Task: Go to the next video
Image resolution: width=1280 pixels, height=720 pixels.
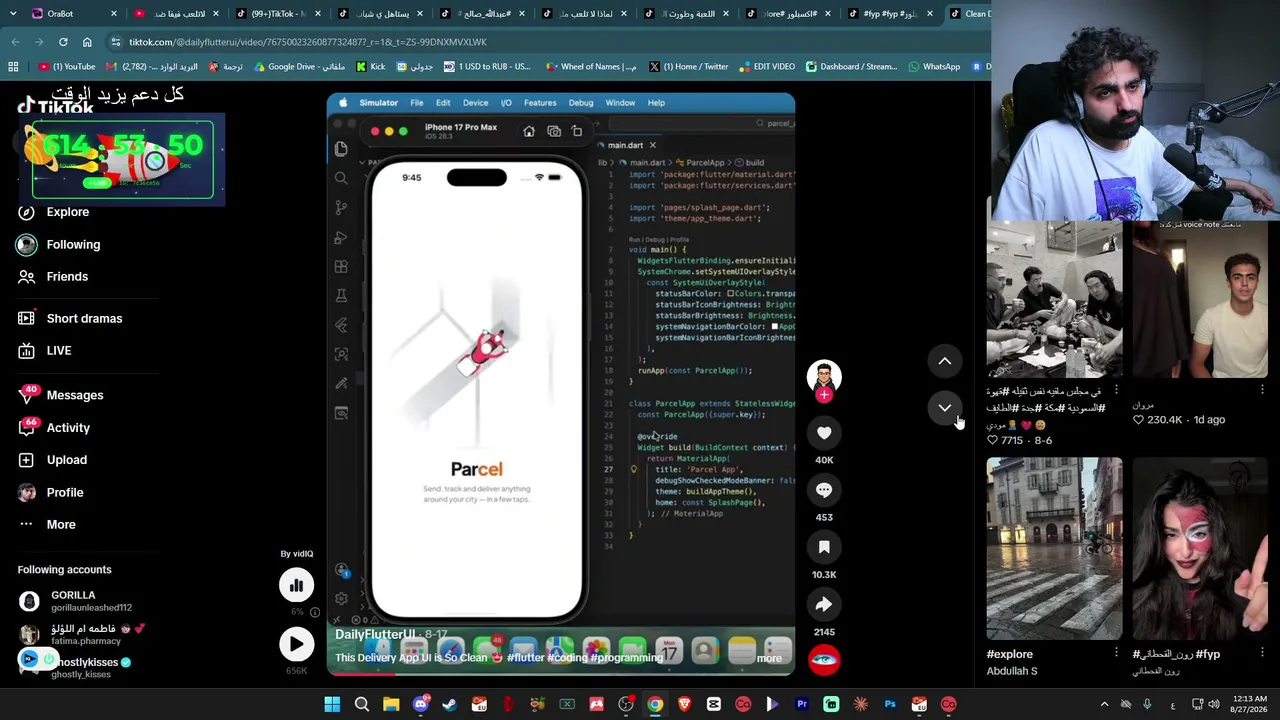Action: tap(945, 408)
